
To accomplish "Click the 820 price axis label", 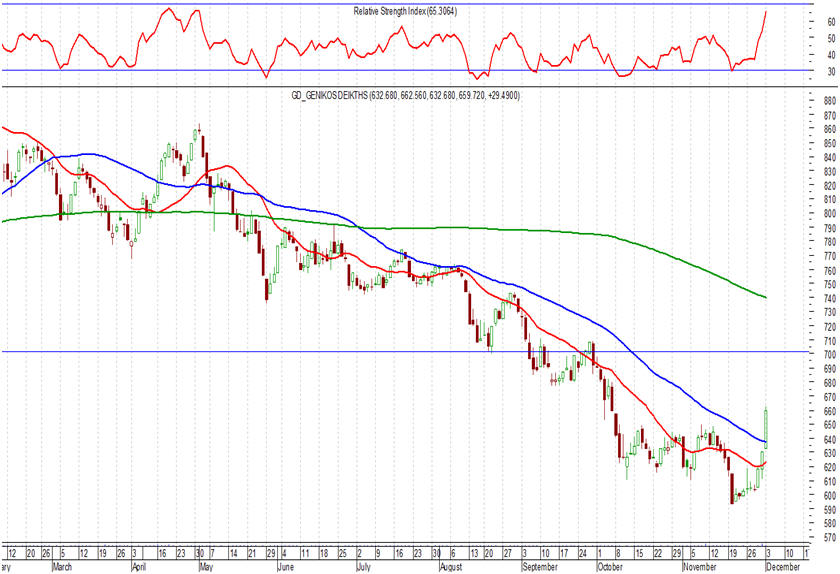I will point(830,186).
